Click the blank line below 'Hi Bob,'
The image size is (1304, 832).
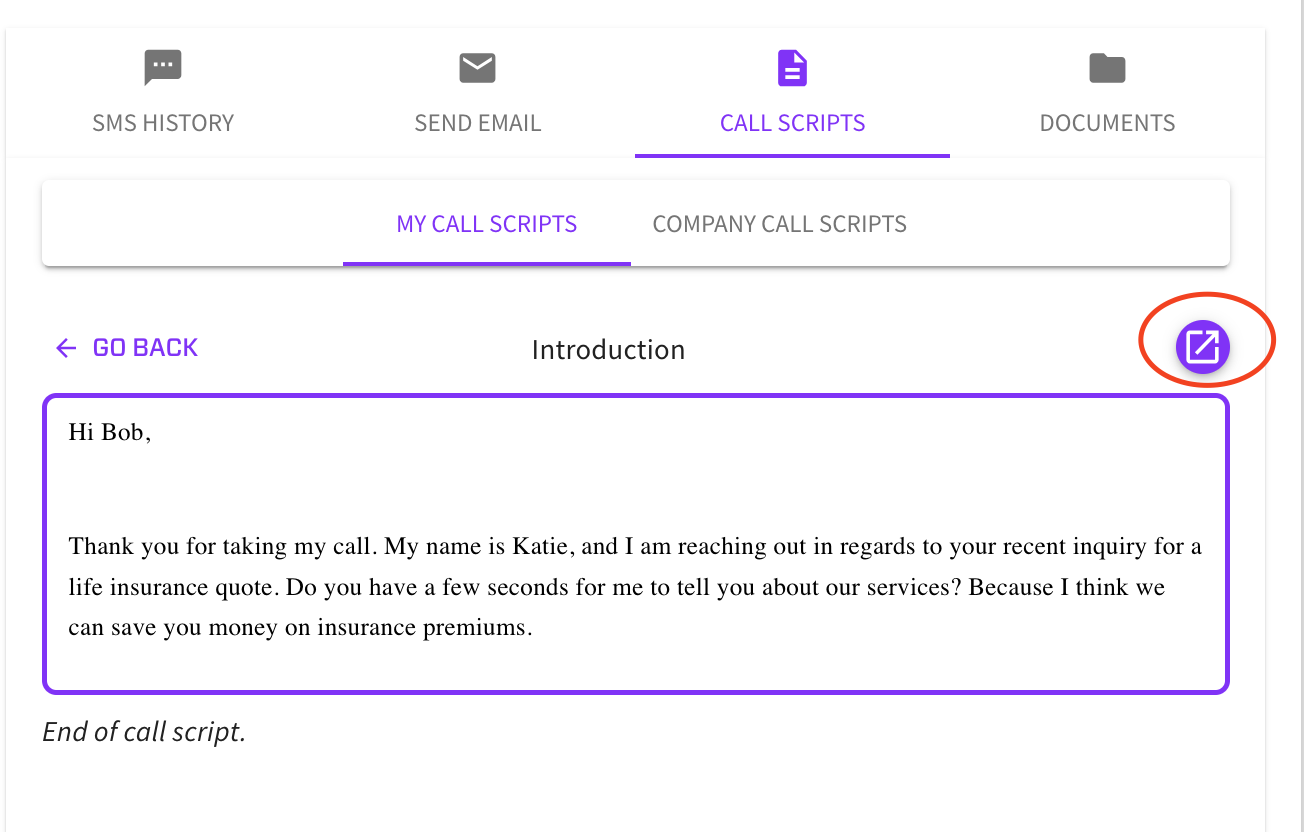635,488
